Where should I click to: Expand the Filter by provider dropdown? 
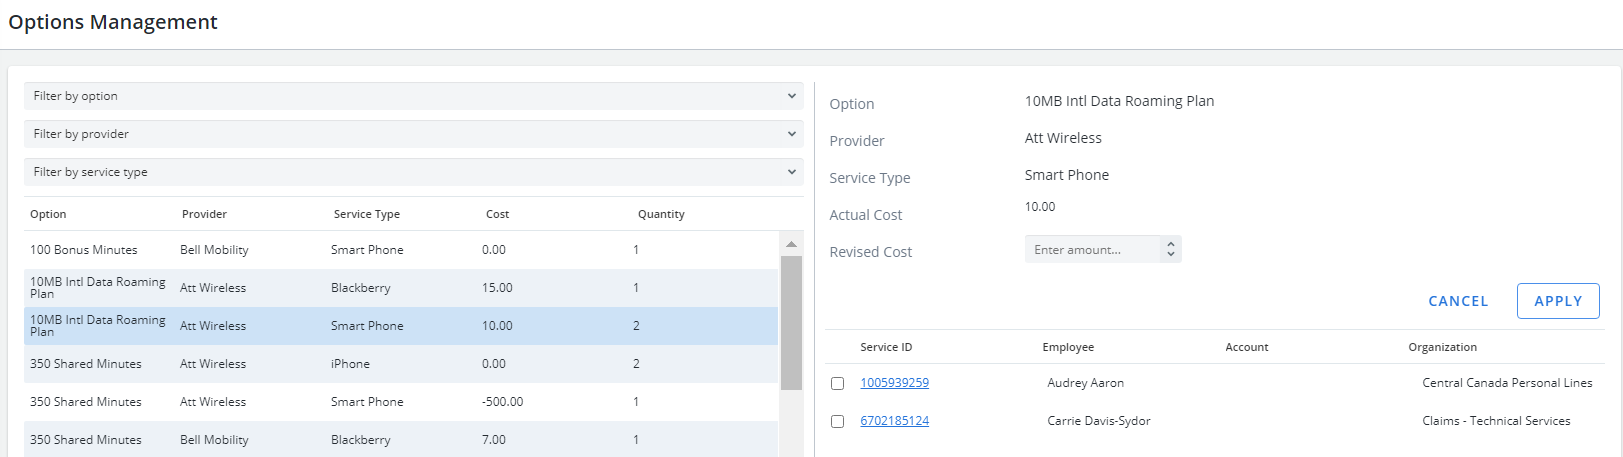click(x=413, y=134)
